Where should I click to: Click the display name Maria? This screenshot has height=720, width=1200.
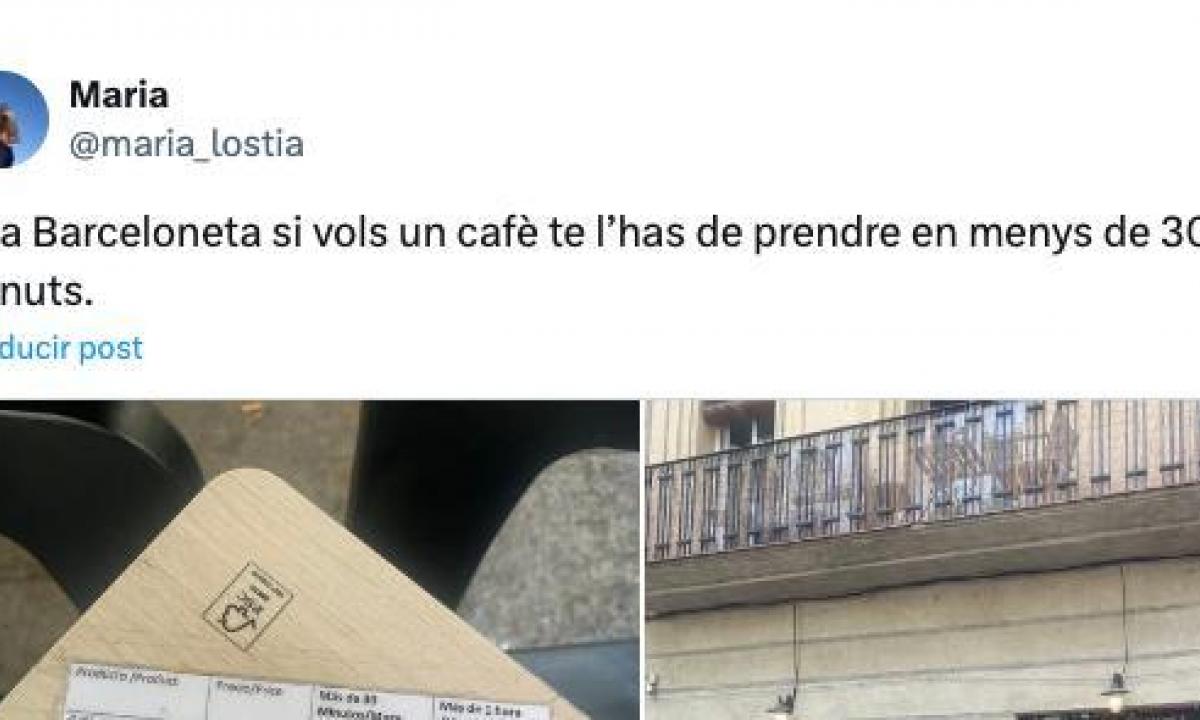point(118,95)
